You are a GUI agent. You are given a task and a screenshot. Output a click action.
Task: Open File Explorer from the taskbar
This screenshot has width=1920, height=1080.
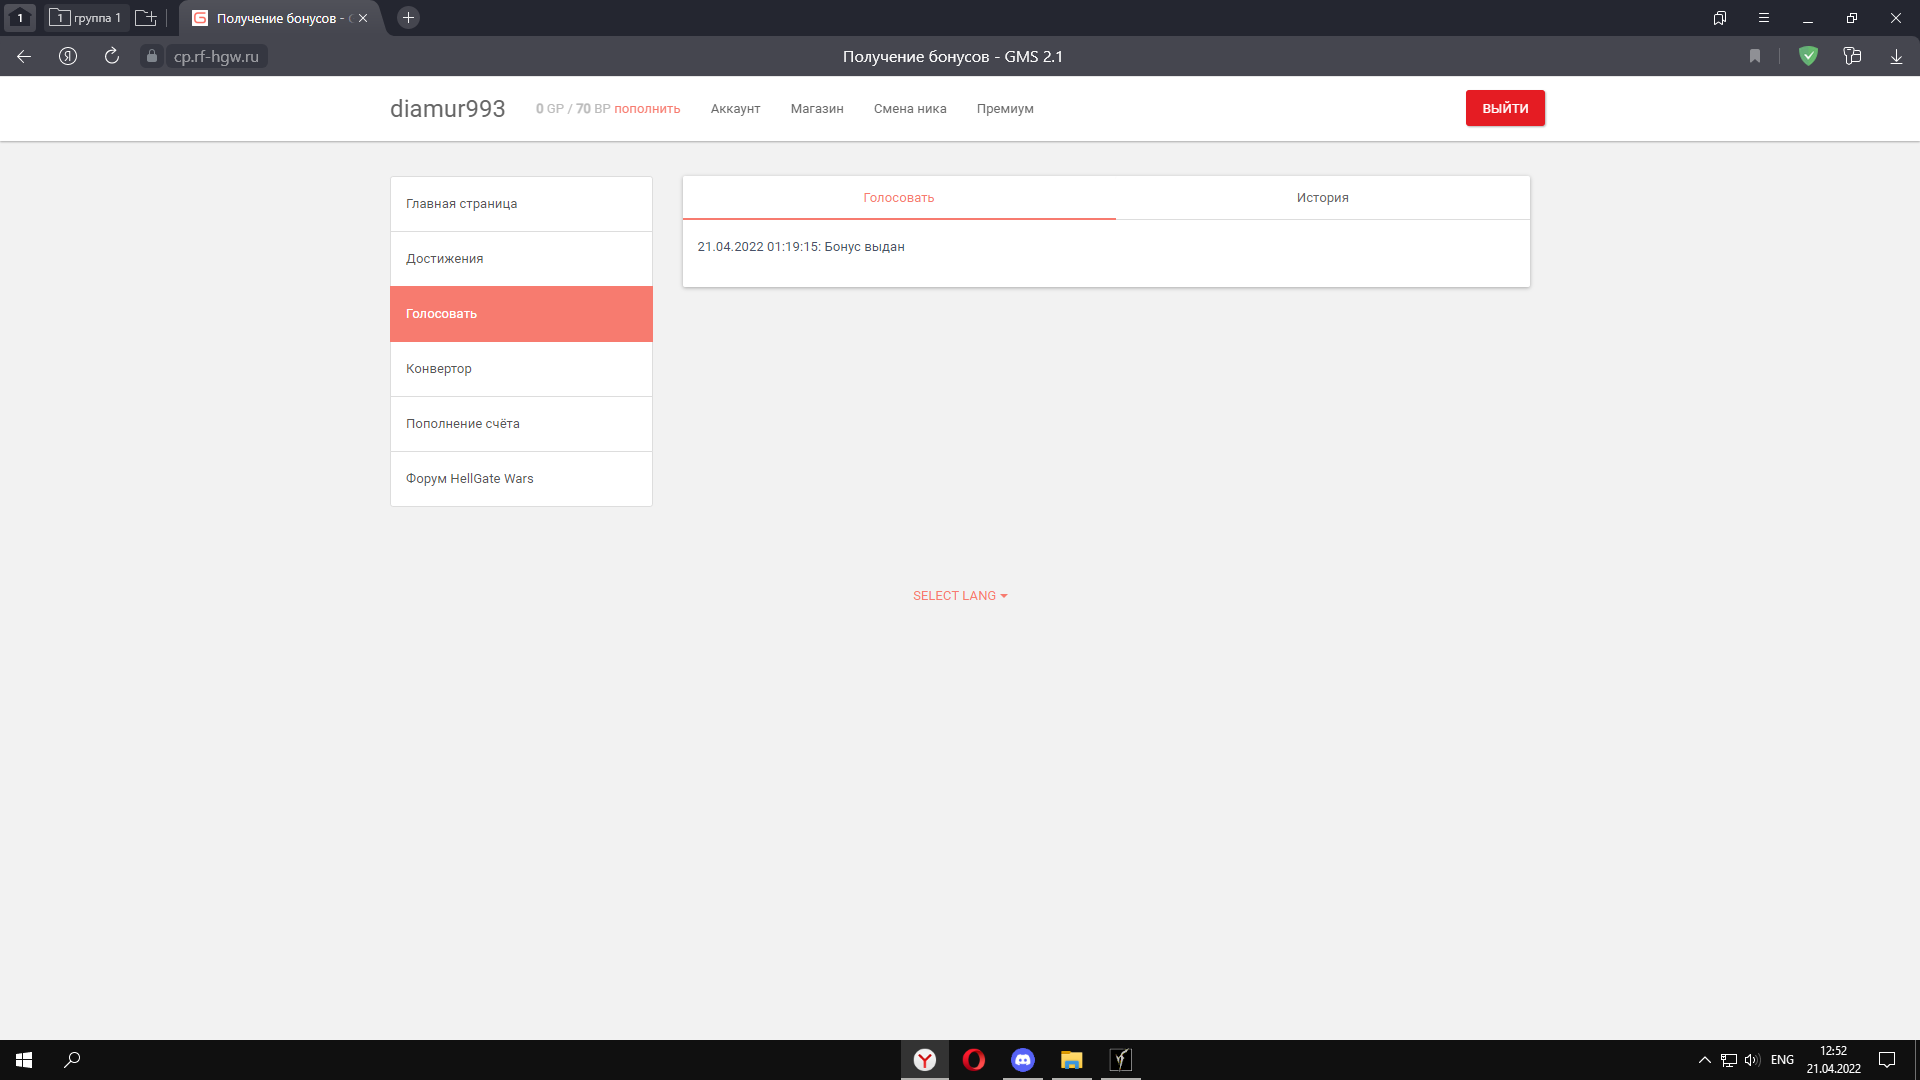pos(1072,1060)
